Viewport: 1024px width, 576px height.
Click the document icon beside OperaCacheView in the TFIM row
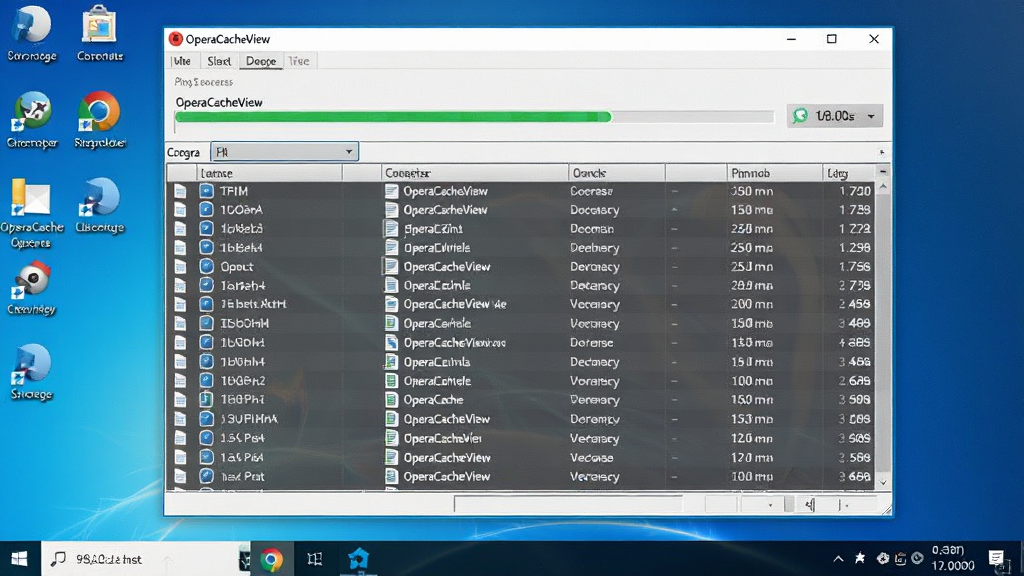pyautogui.click(x=391, y=191)
